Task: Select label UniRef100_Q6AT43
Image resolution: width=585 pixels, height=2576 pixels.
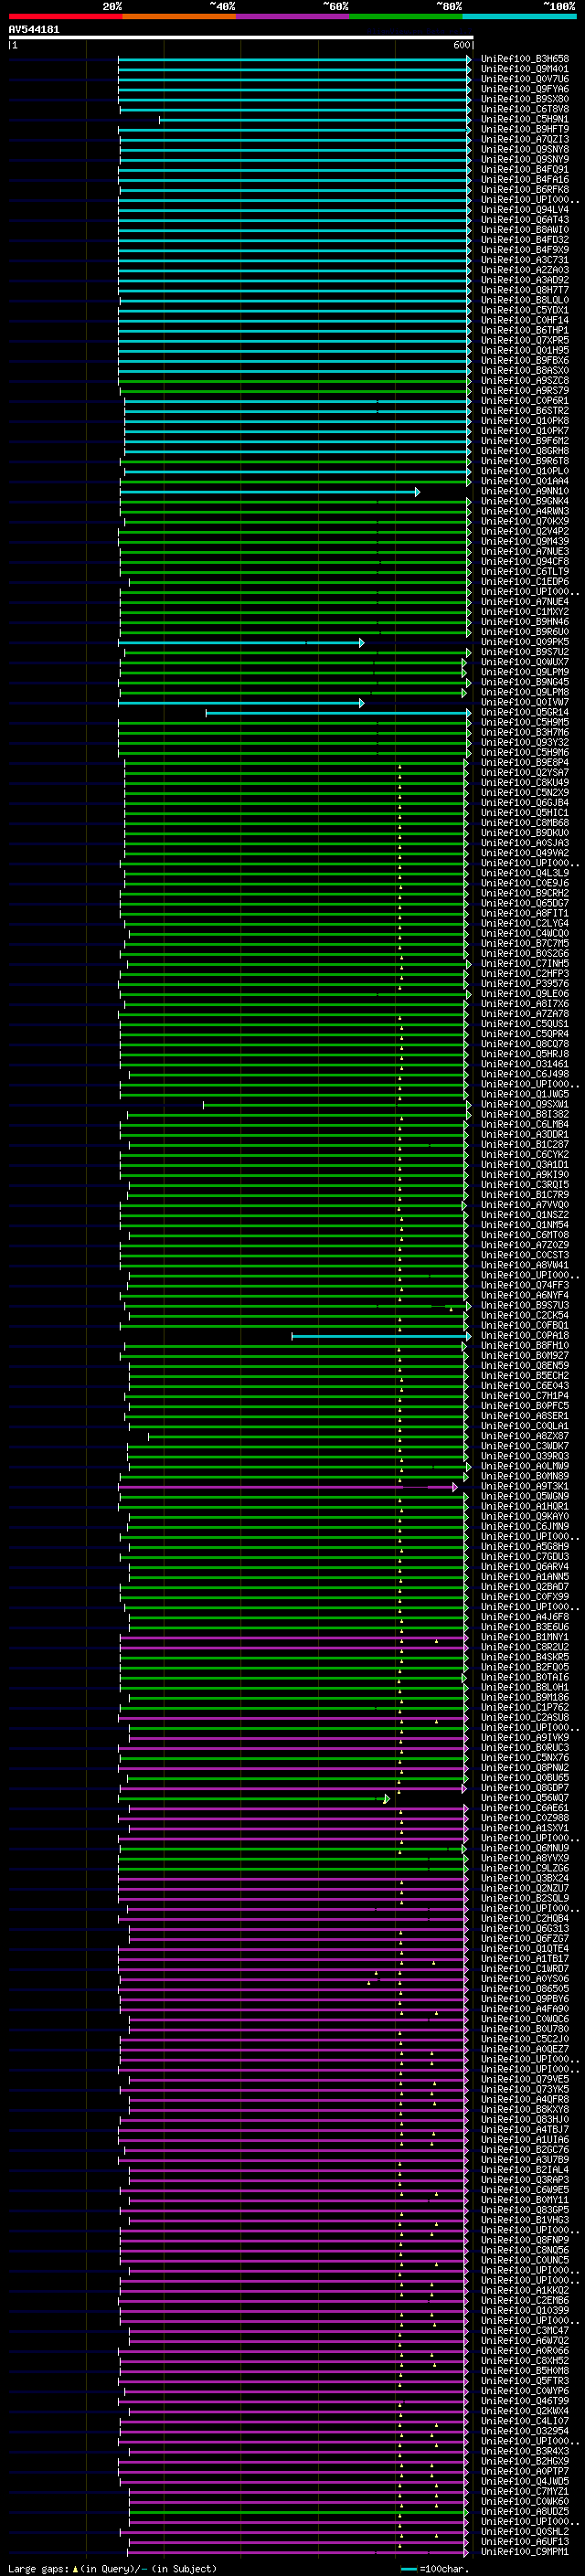Action: [525, 220]
